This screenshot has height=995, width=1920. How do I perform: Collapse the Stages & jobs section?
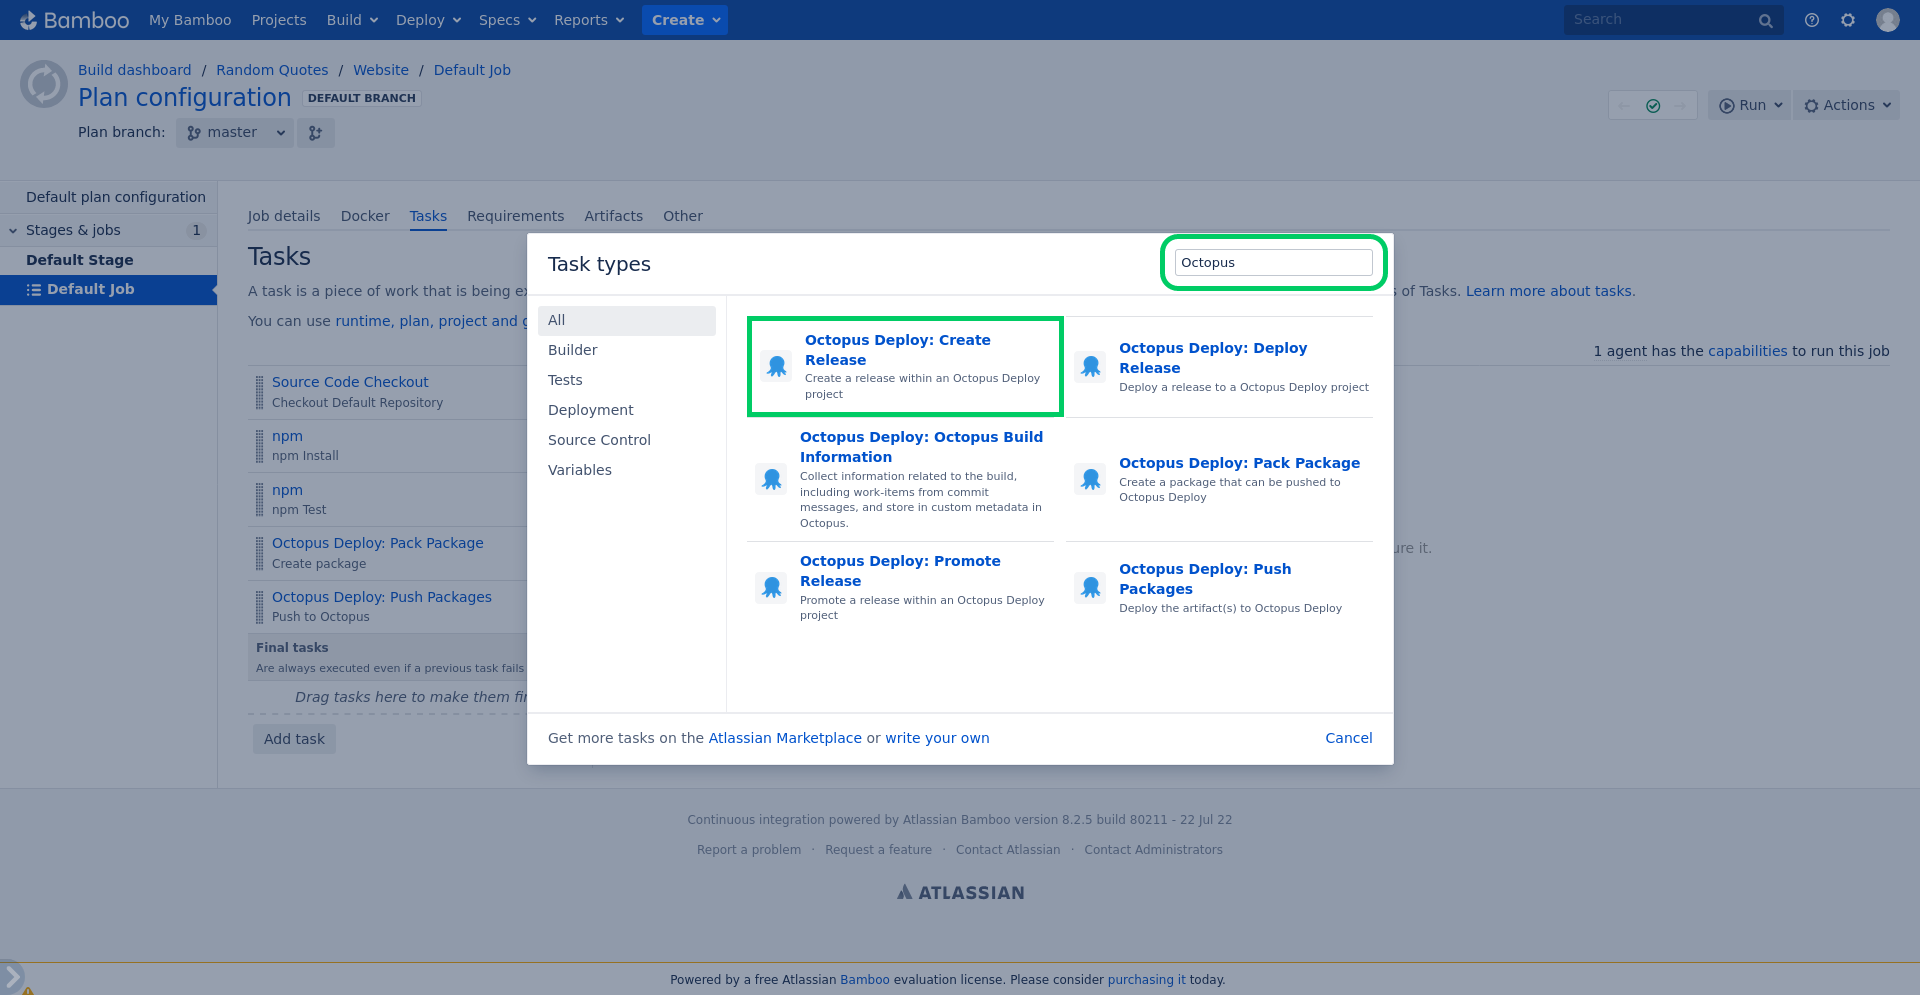[x=13, y=231]
